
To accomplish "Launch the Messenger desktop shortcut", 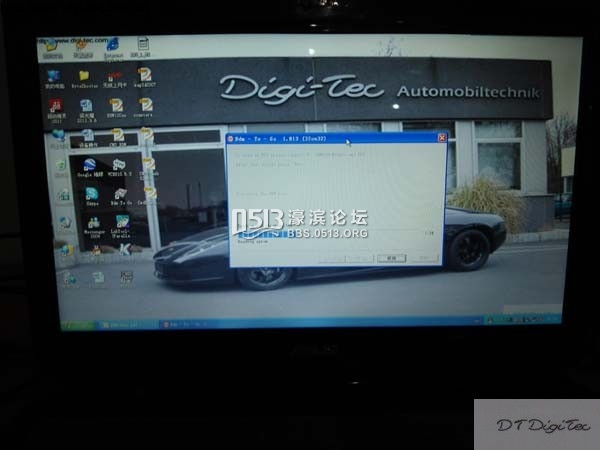I will coord(93,223).
